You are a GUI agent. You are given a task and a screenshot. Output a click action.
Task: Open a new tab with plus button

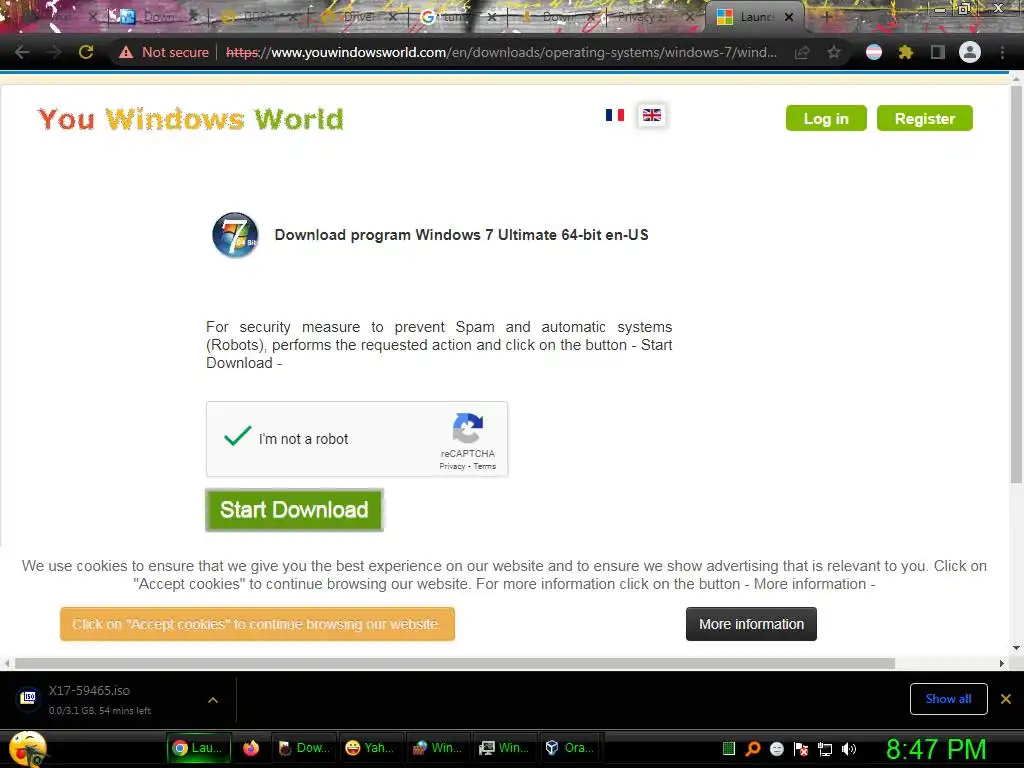coord(826,17)
